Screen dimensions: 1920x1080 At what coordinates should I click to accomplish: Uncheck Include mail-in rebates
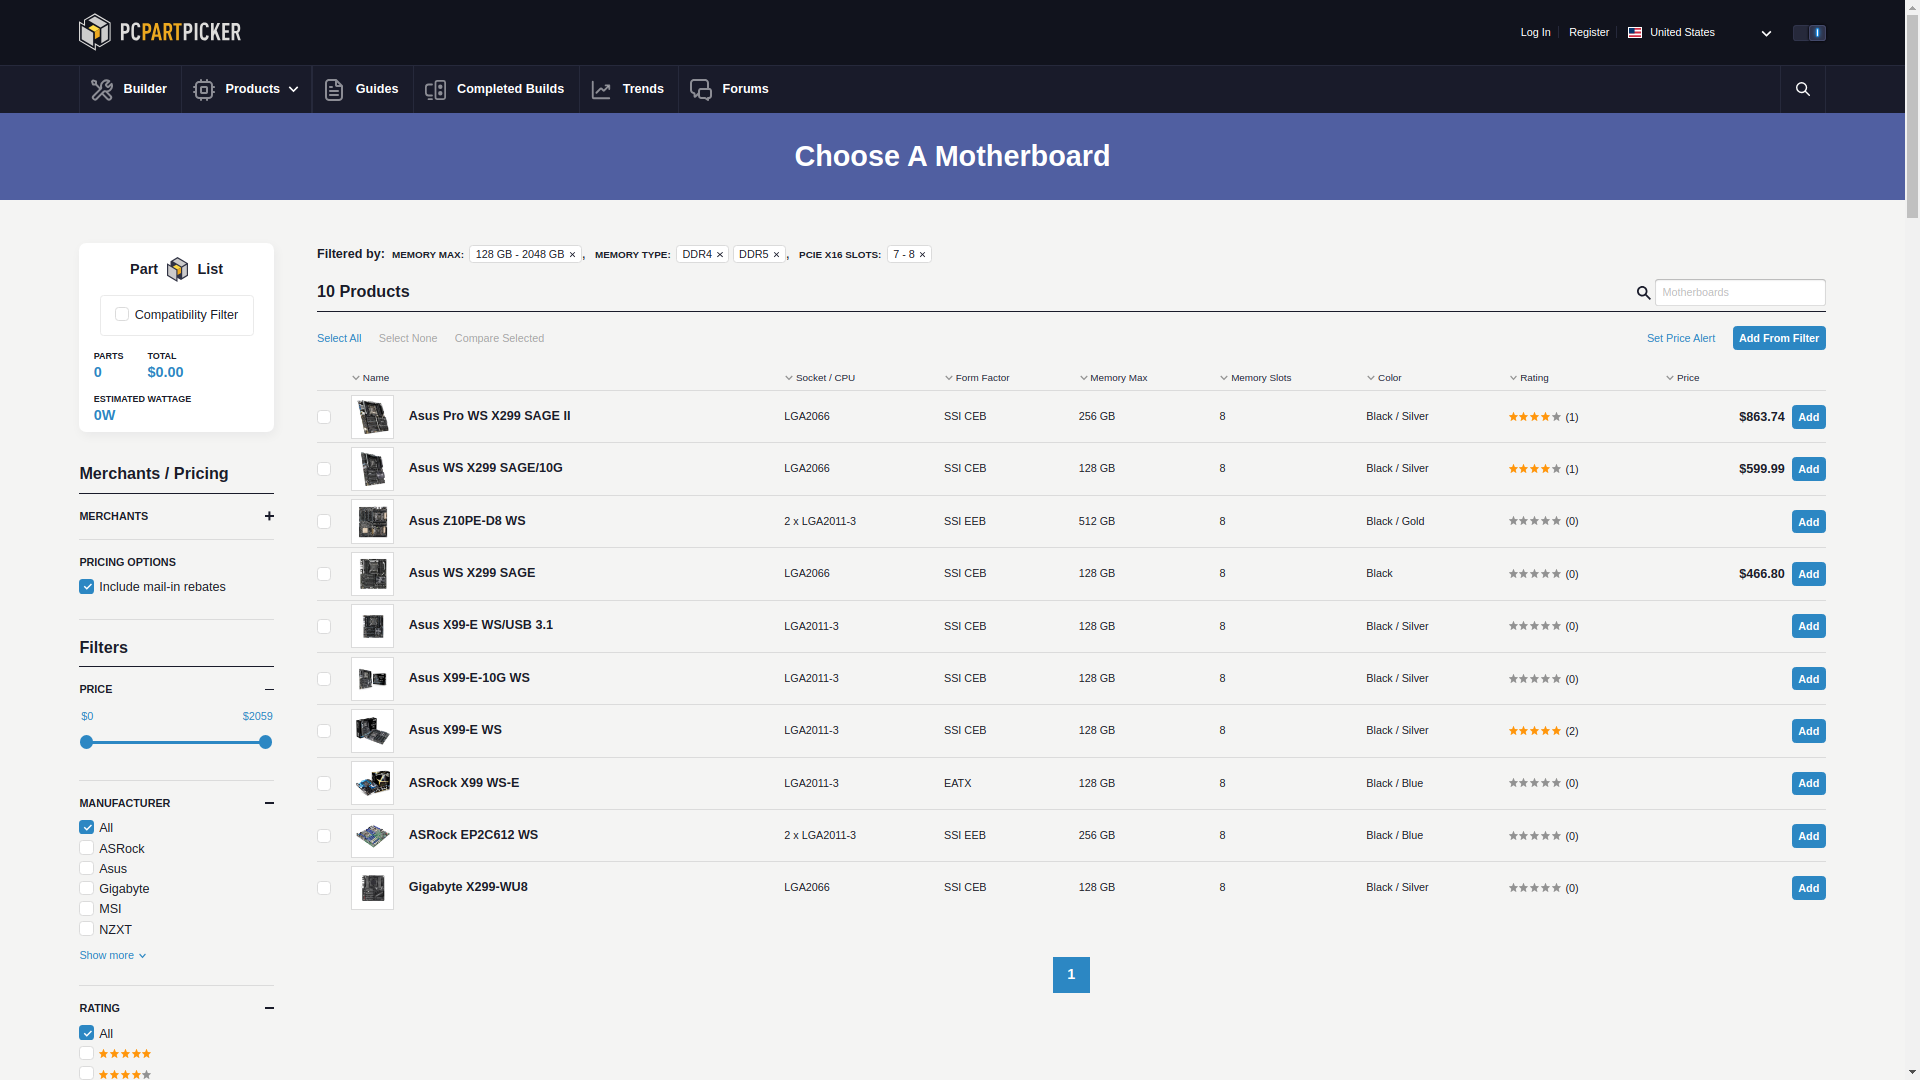point(87,587)
